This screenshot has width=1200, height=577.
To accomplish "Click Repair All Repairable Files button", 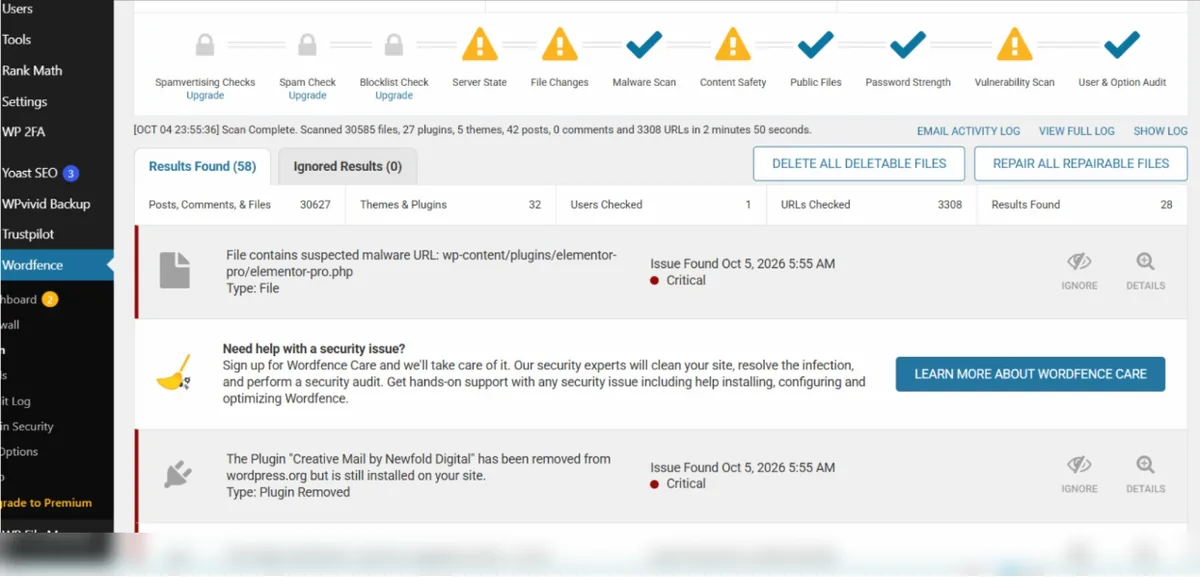I will (x=1081, y=164).
